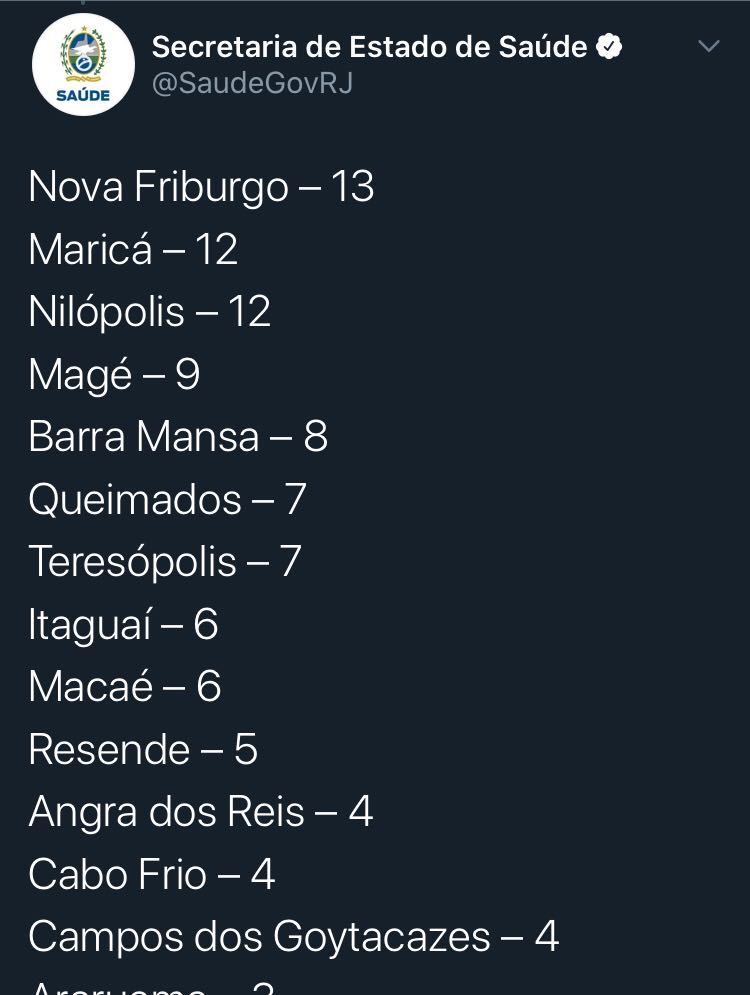Tap the Angra dos Reis – 4 entry
This screenshot has height=995, width=750.
point(201,812)
